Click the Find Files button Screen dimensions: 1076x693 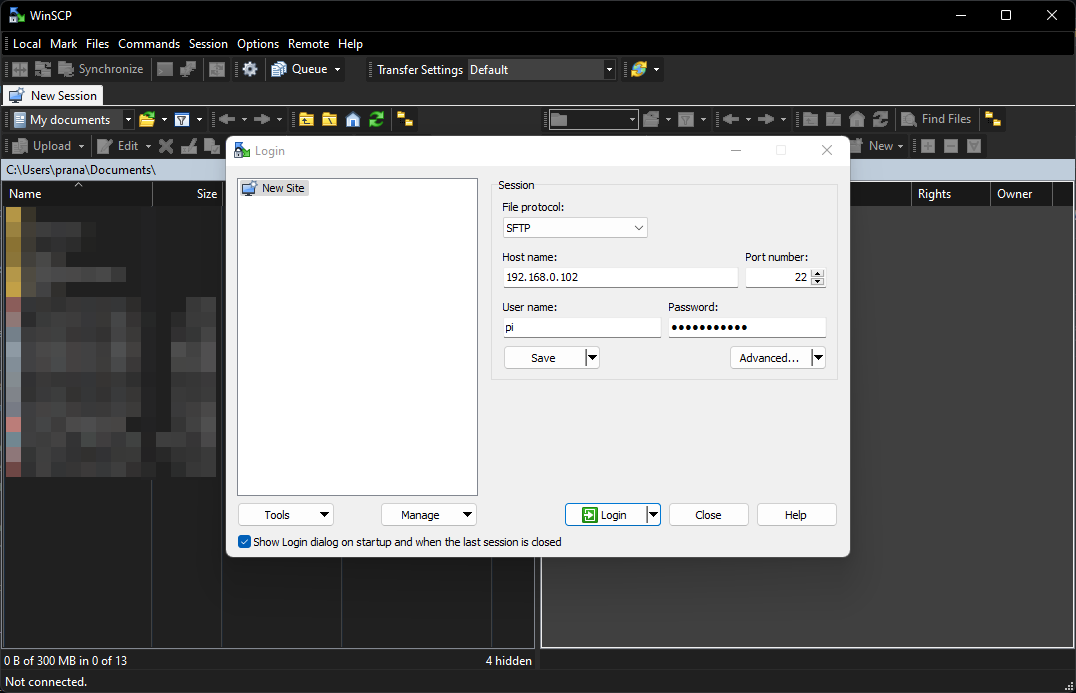936,119
